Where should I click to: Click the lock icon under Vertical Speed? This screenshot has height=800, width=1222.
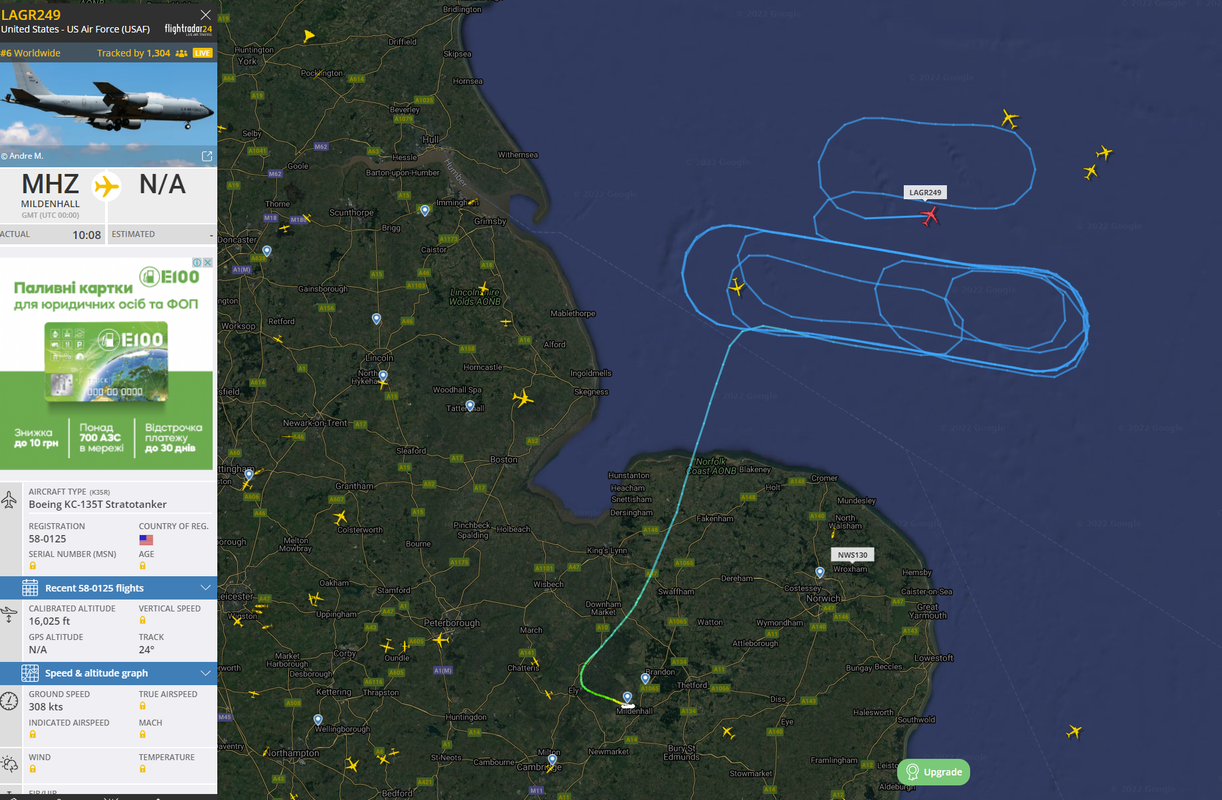[x=143, y=621]
